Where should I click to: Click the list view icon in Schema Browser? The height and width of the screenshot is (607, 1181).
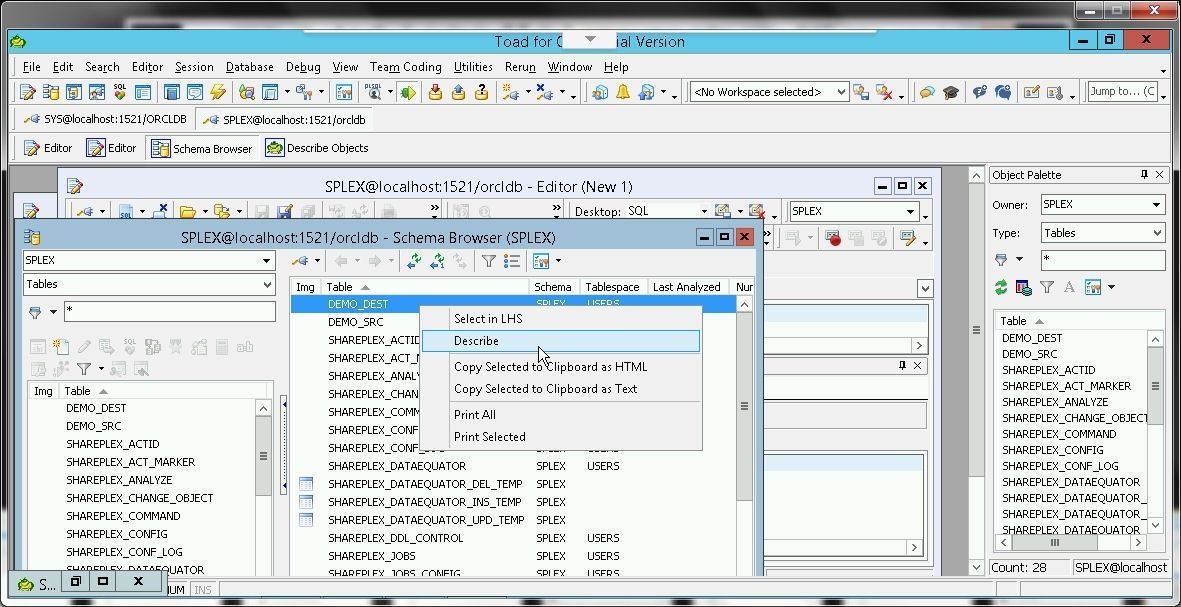pyautogui.click(x=512, y=261)
